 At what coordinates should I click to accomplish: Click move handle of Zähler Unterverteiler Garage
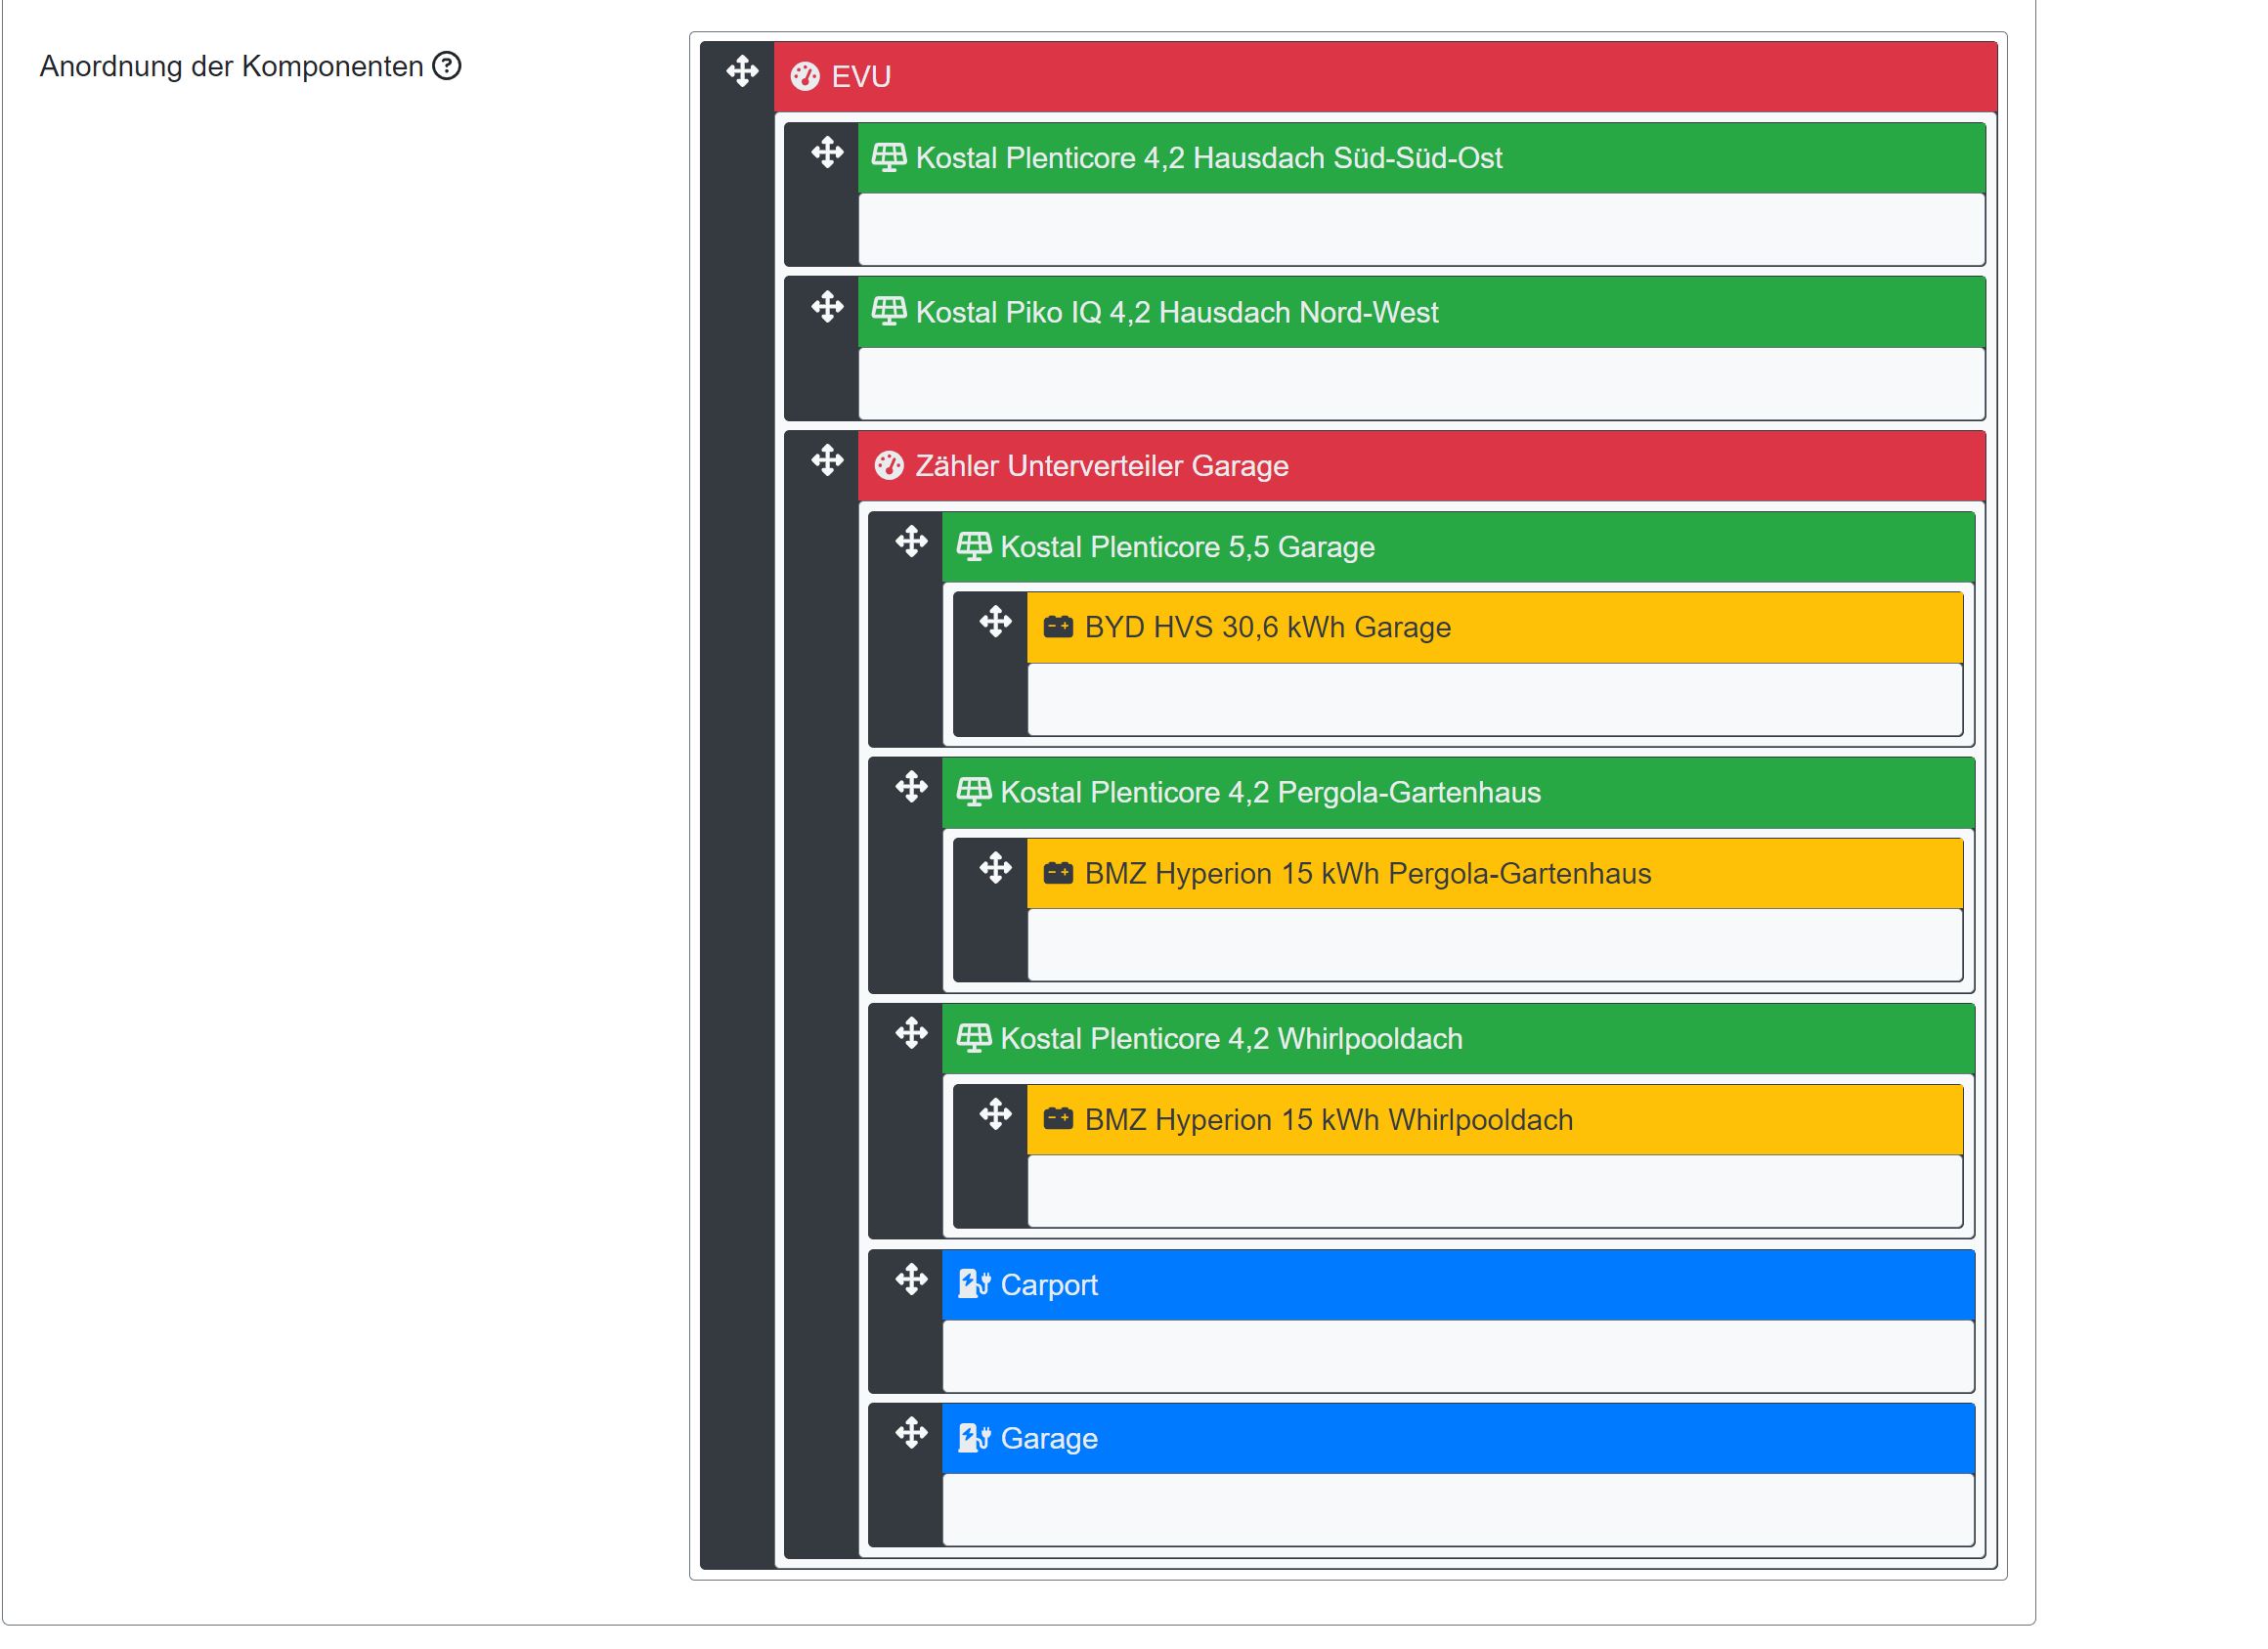pos(827,461)
